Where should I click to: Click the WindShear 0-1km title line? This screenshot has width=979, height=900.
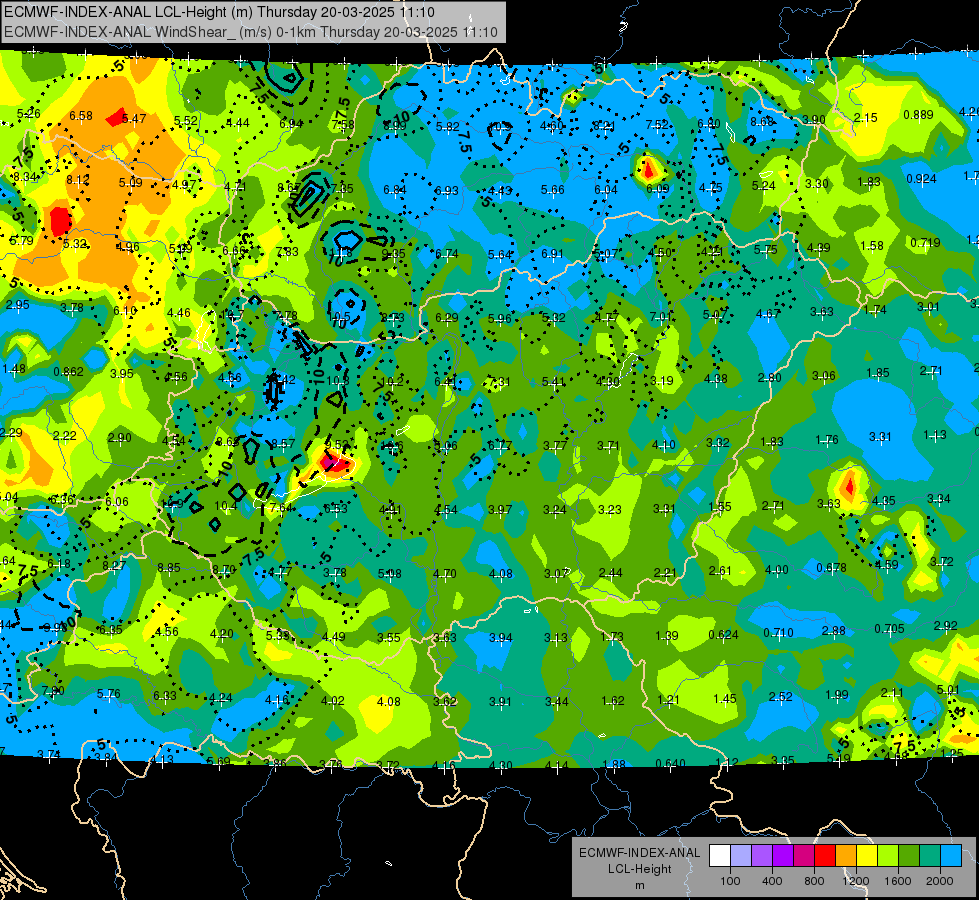[250, 32]
